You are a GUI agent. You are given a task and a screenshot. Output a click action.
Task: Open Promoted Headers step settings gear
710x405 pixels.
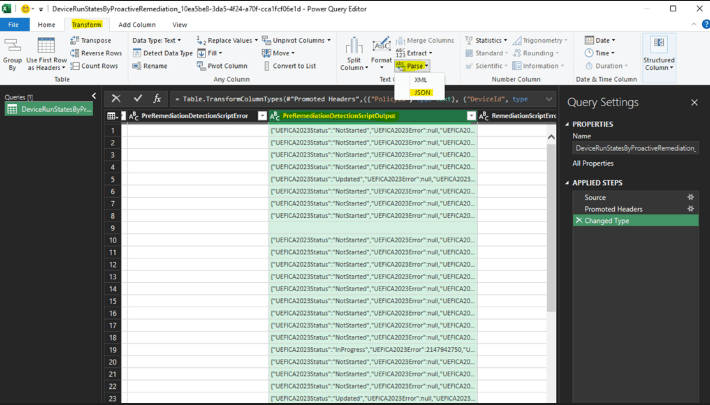point(691,209)
